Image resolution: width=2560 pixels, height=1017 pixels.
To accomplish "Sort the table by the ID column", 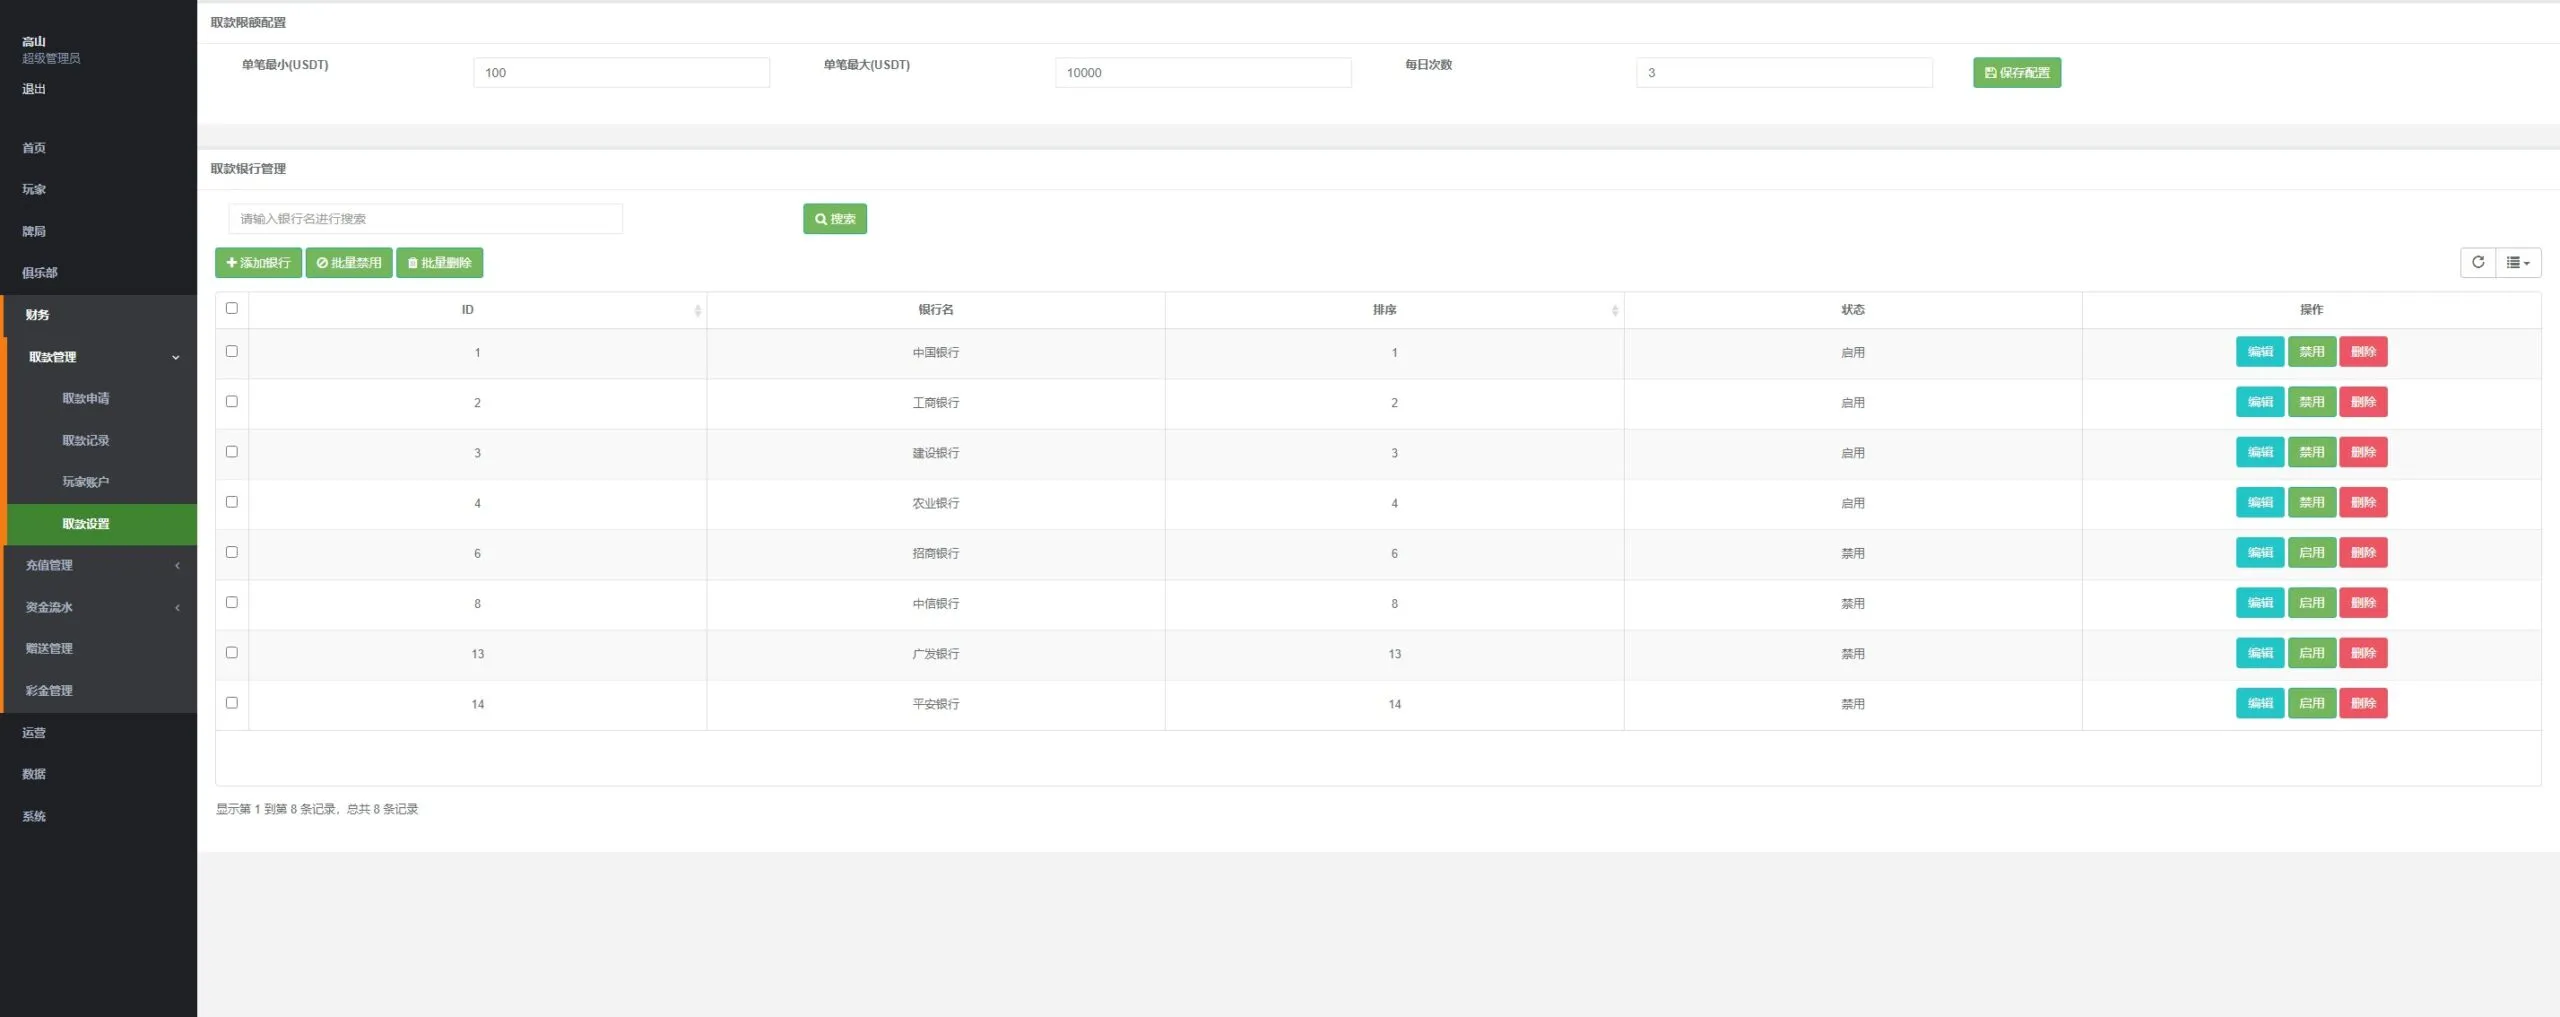I will pyautogui.click(x=477, y=310).
